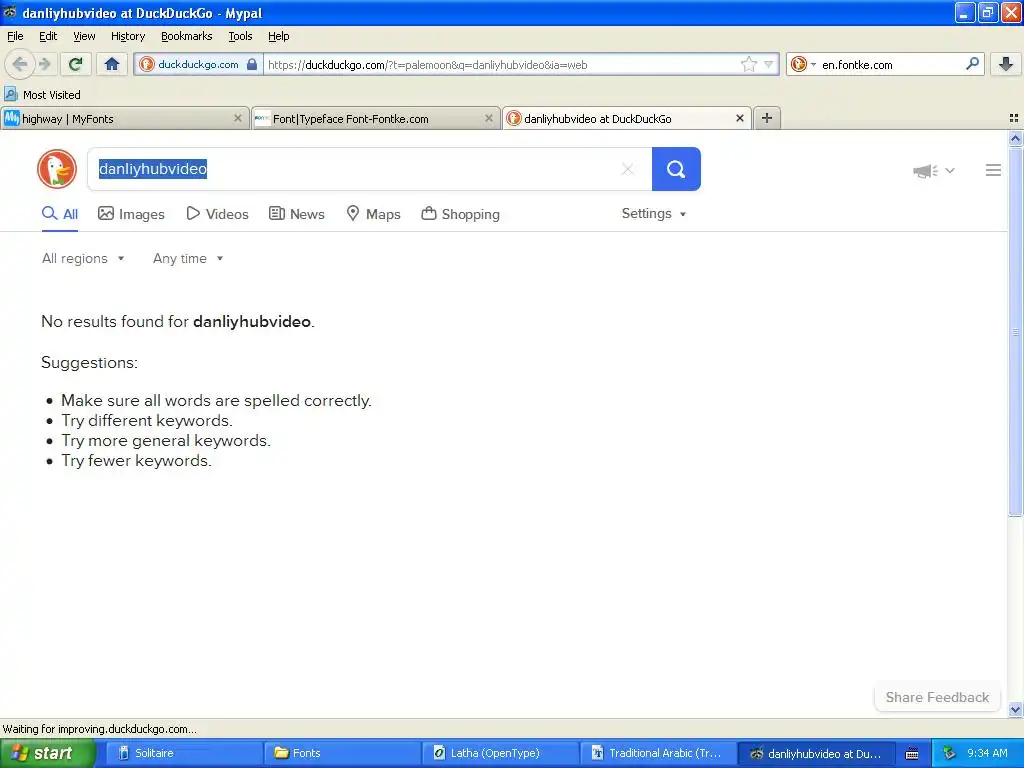Switch to Fonts folder in taskbar
Image resolution: width=1024 pixels, height=768 pixels.
point(342,753)
